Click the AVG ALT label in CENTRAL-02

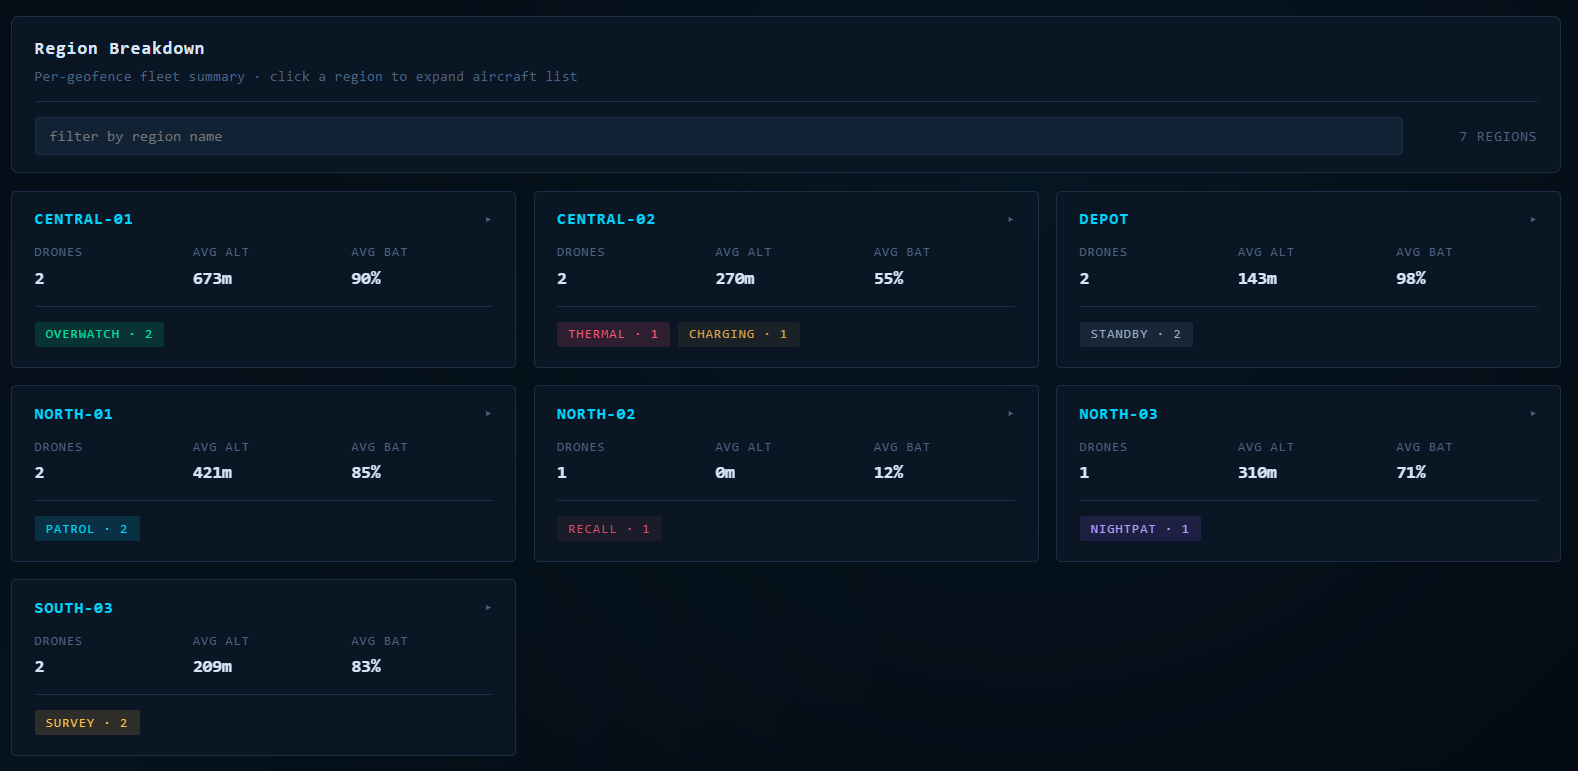click(743, 252)
